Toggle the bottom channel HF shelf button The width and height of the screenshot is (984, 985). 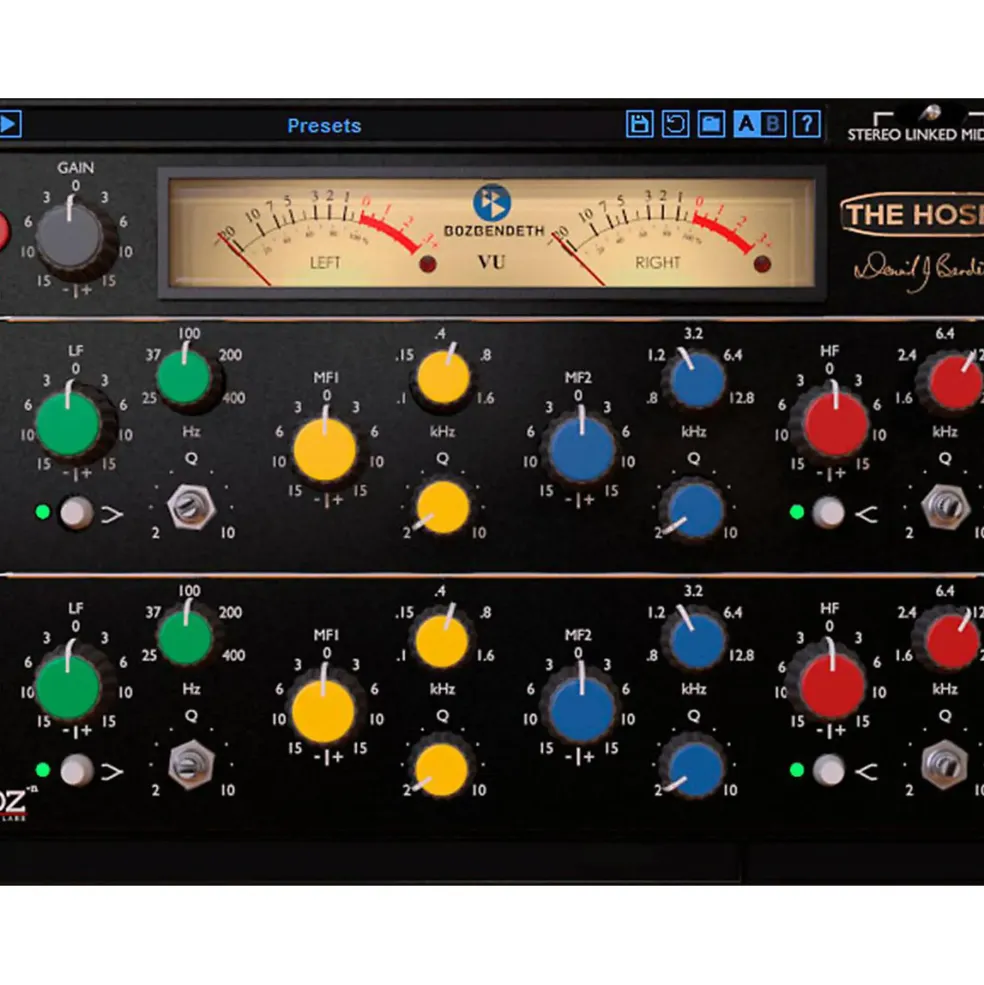click(x=828, y=770)
